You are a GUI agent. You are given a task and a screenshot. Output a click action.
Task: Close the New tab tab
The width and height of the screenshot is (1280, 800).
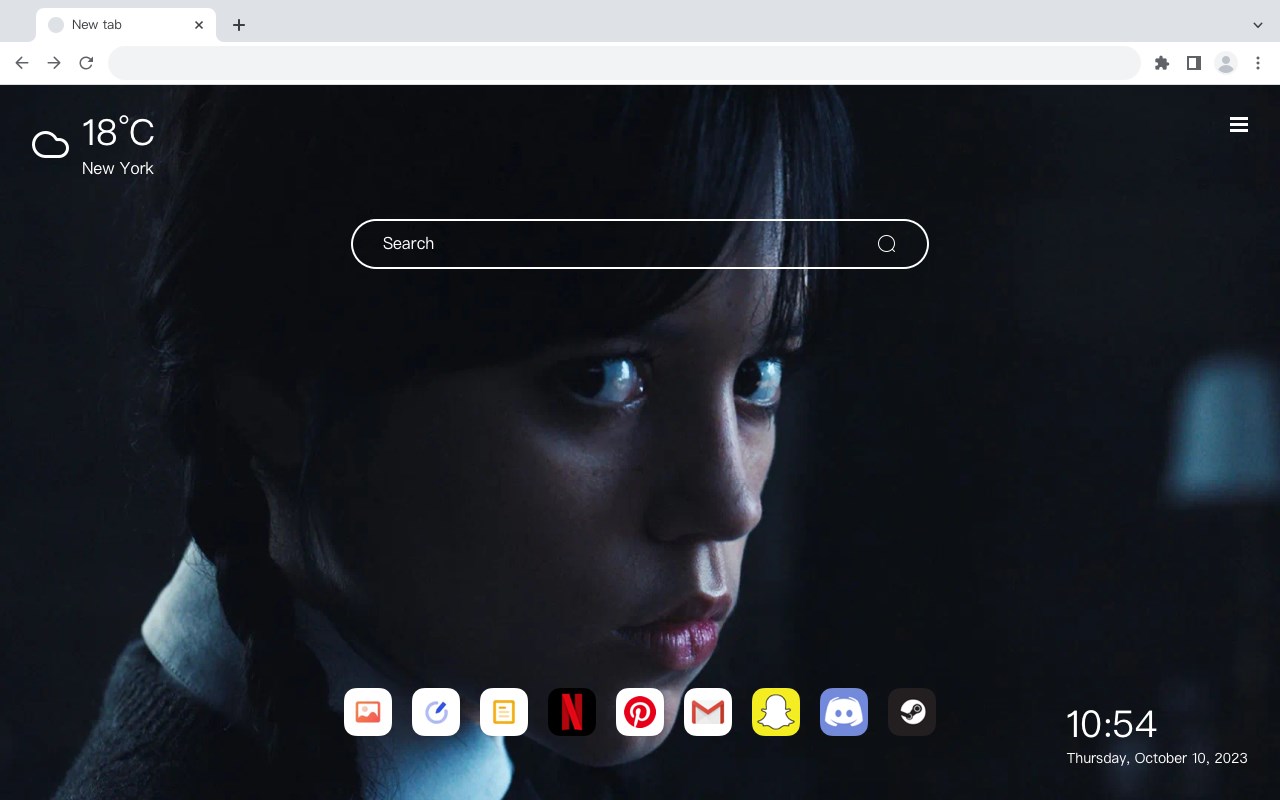[199, 25]
